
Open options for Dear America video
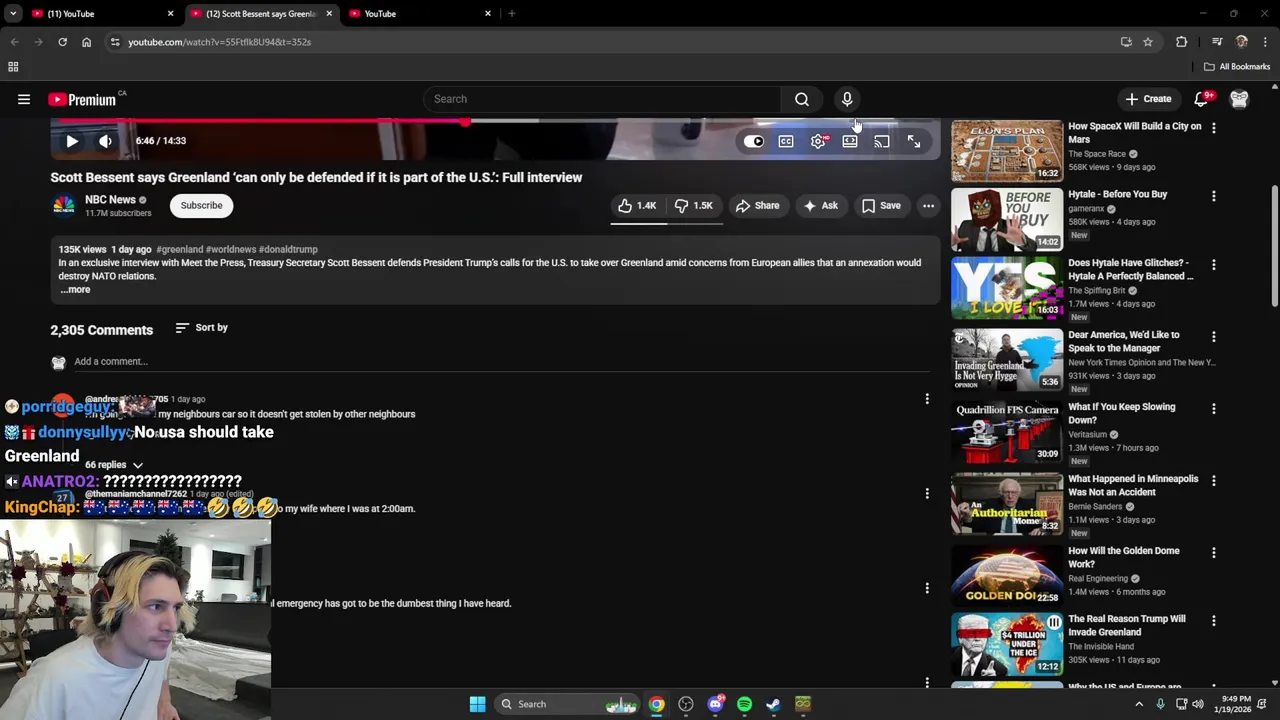[1214, 336]
